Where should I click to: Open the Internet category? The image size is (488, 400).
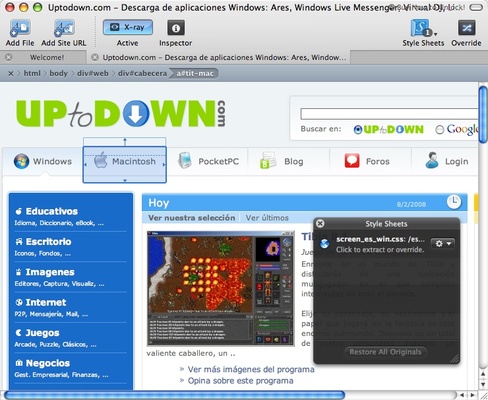(46, 302)
